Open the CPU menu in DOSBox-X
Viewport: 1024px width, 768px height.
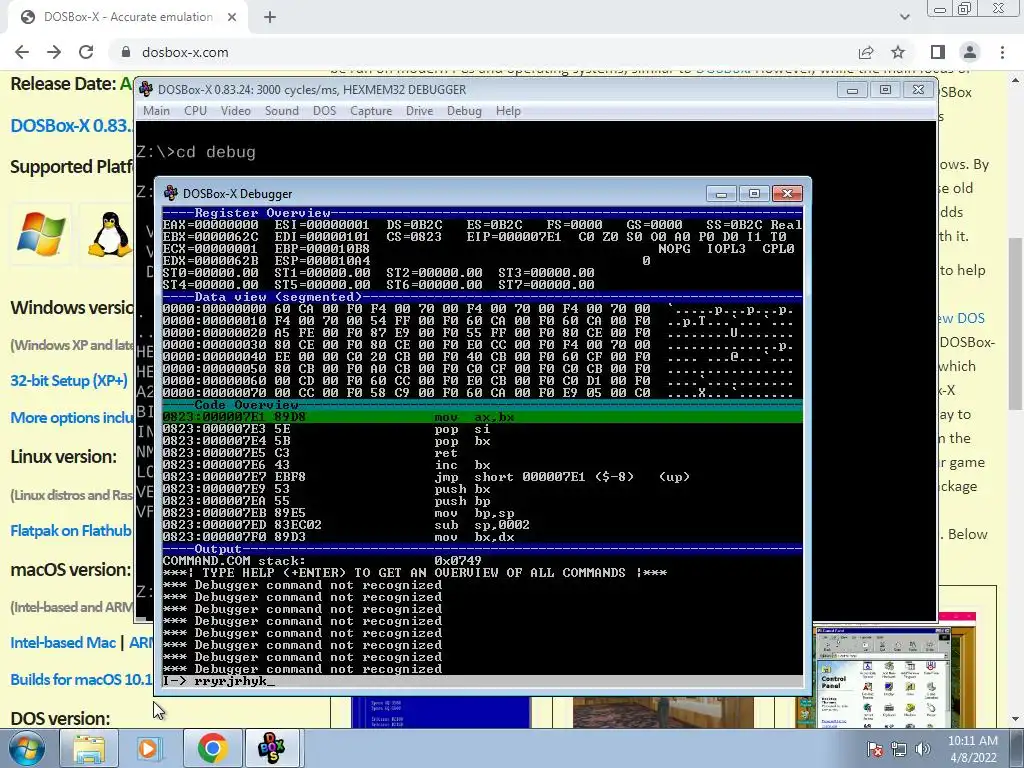195,111
